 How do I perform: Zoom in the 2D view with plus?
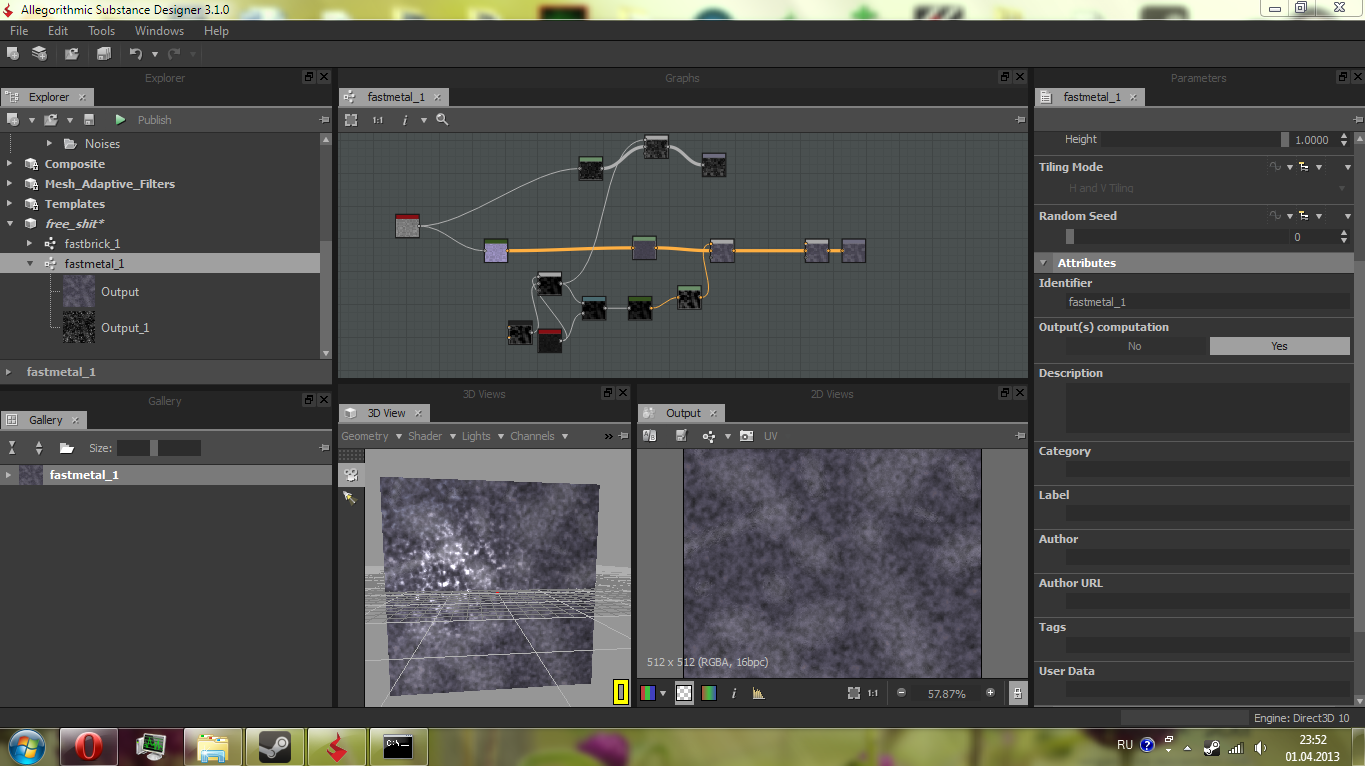click(x=991, y=693)
